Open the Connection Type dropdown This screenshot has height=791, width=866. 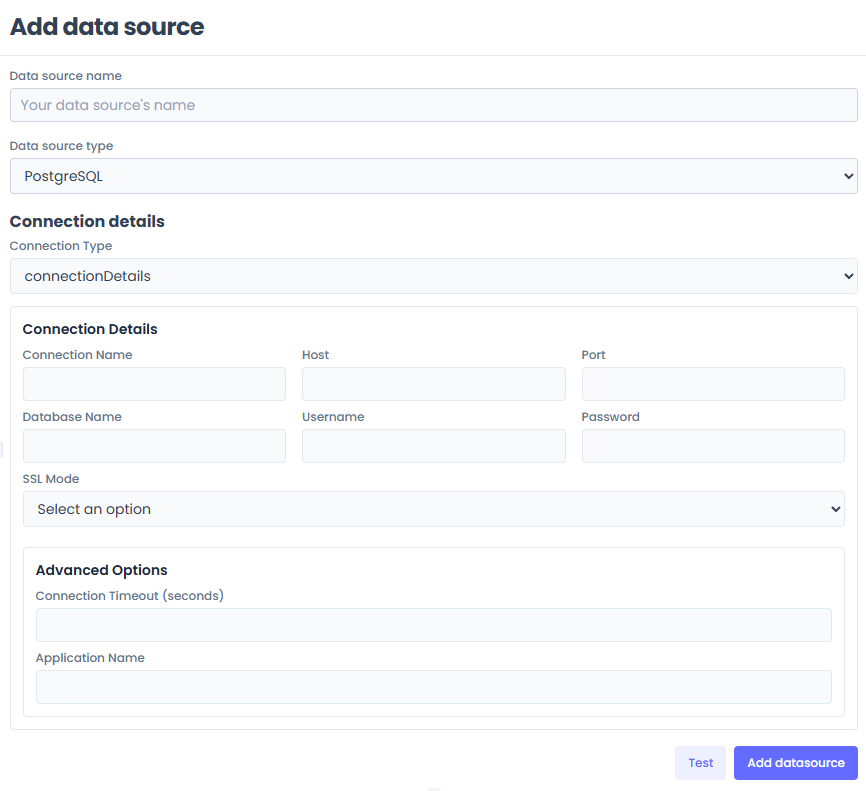433,276
